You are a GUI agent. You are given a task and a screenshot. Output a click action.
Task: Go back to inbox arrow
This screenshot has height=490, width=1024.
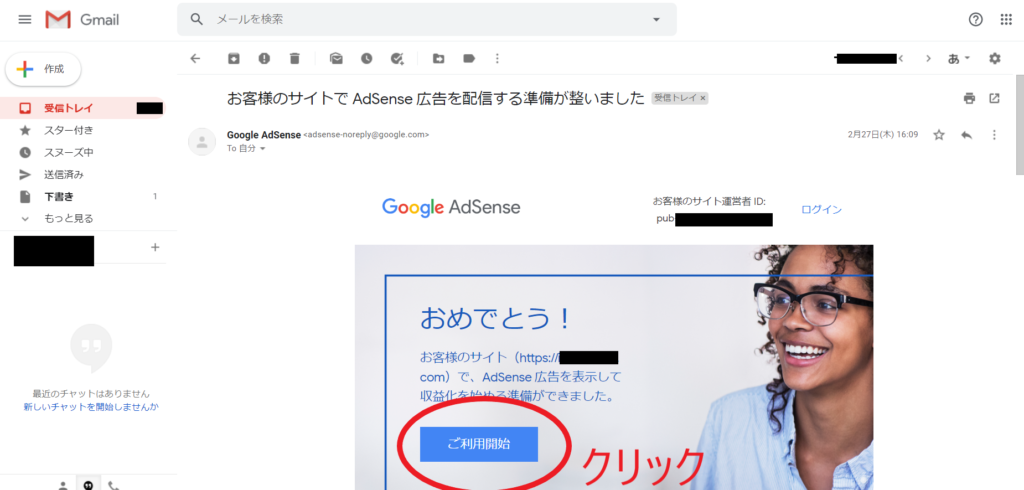click(x=195, y=59)
